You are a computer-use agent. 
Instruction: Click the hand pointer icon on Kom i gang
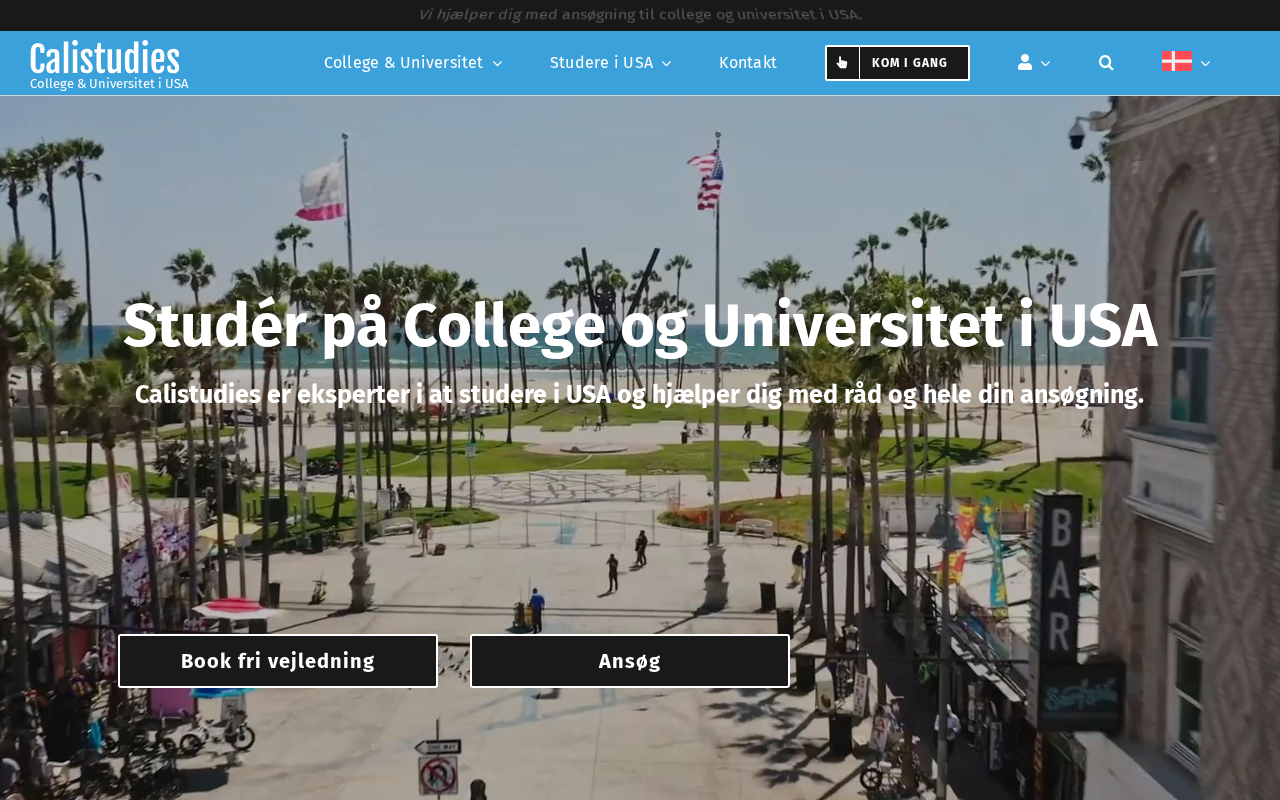[842, 63]
